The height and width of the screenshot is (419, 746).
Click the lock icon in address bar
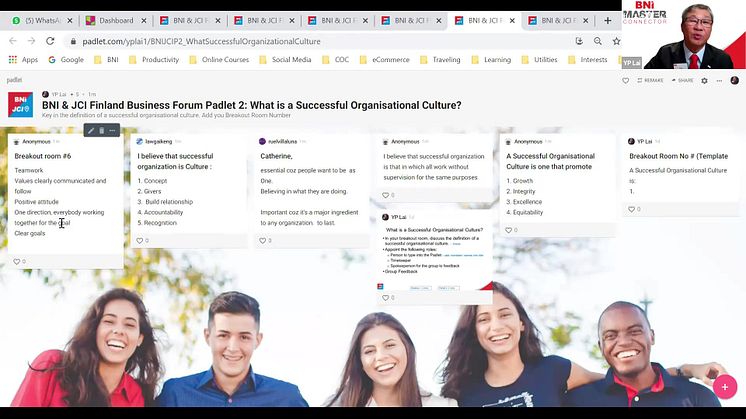coord(73,41)
